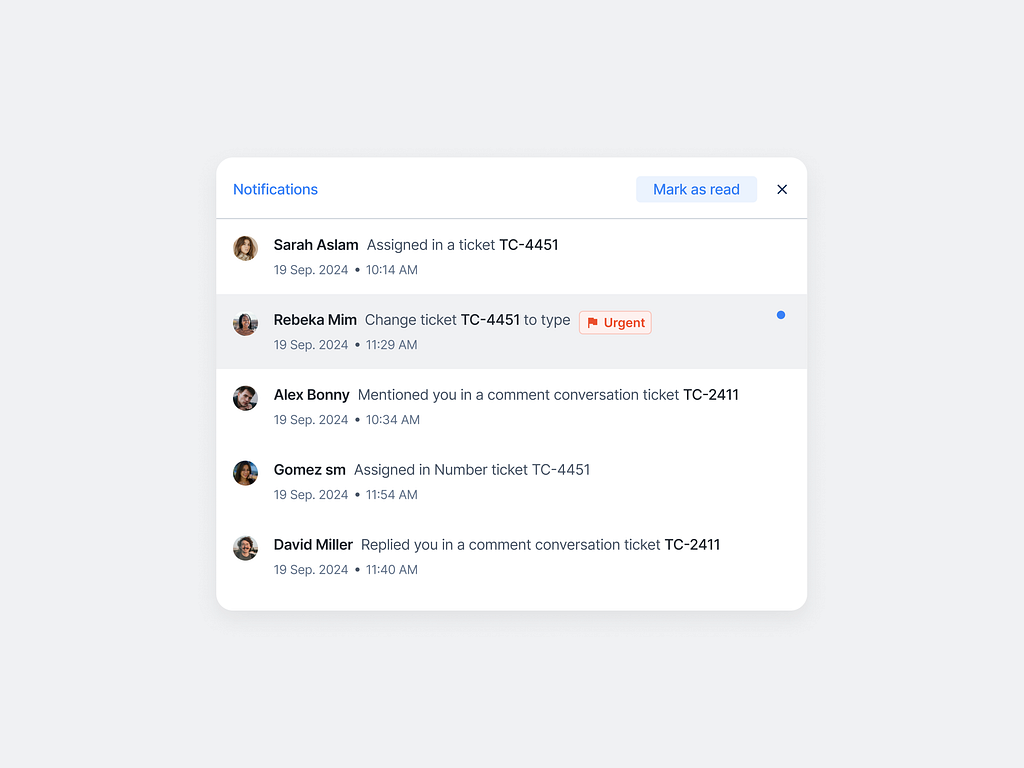This screenshot has height=768, width=1024.
Task: Close the notifications panel
Action: tap(782, 189)
